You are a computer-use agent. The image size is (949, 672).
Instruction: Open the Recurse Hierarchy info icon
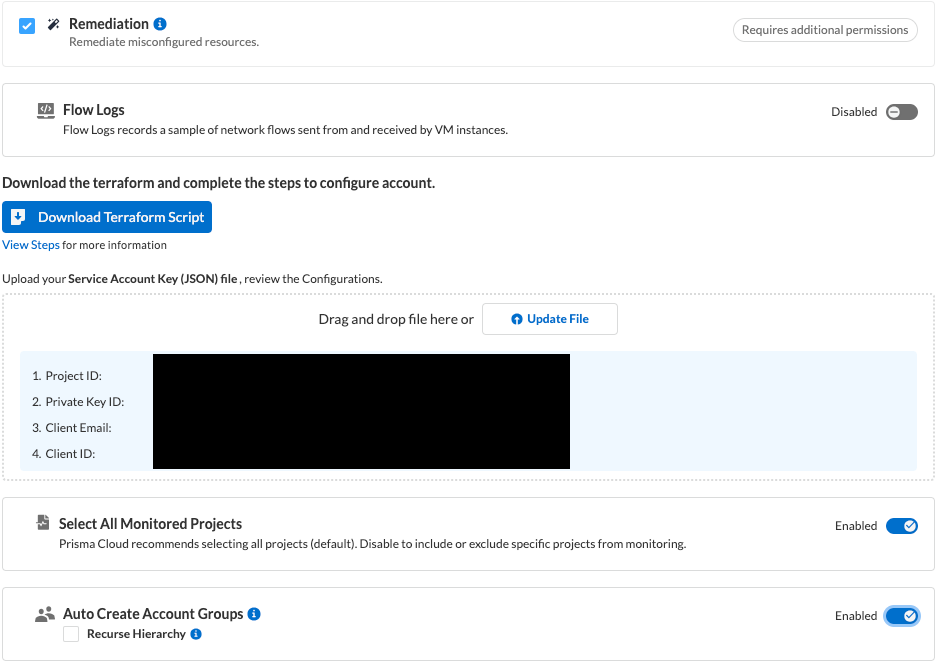coord(196,634)
